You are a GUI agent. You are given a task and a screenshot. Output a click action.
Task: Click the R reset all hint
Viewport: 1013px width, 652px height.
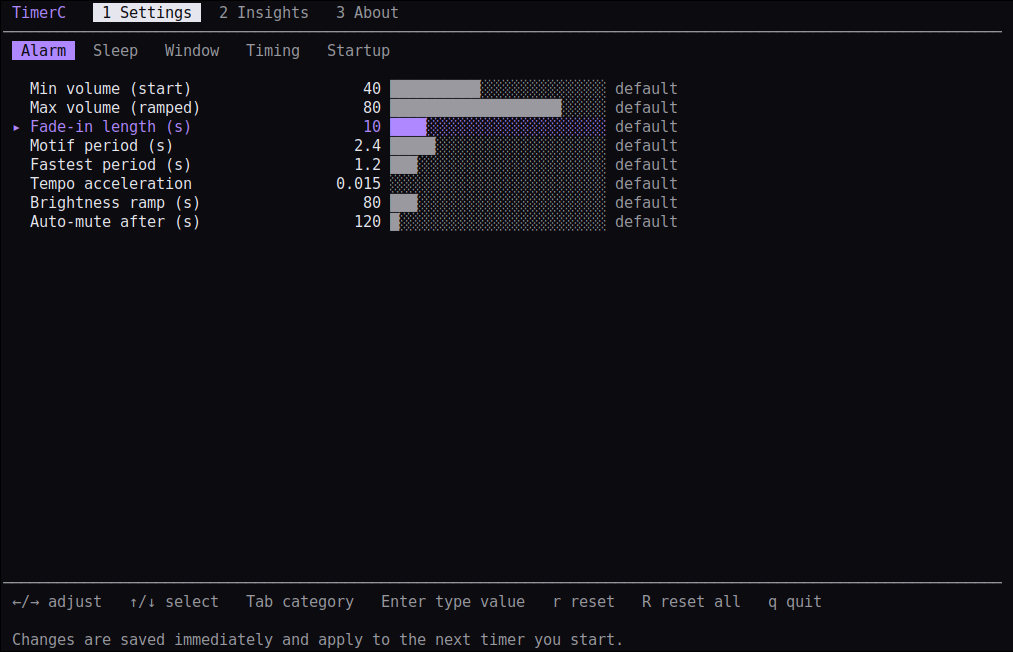[x=691, y=602]
